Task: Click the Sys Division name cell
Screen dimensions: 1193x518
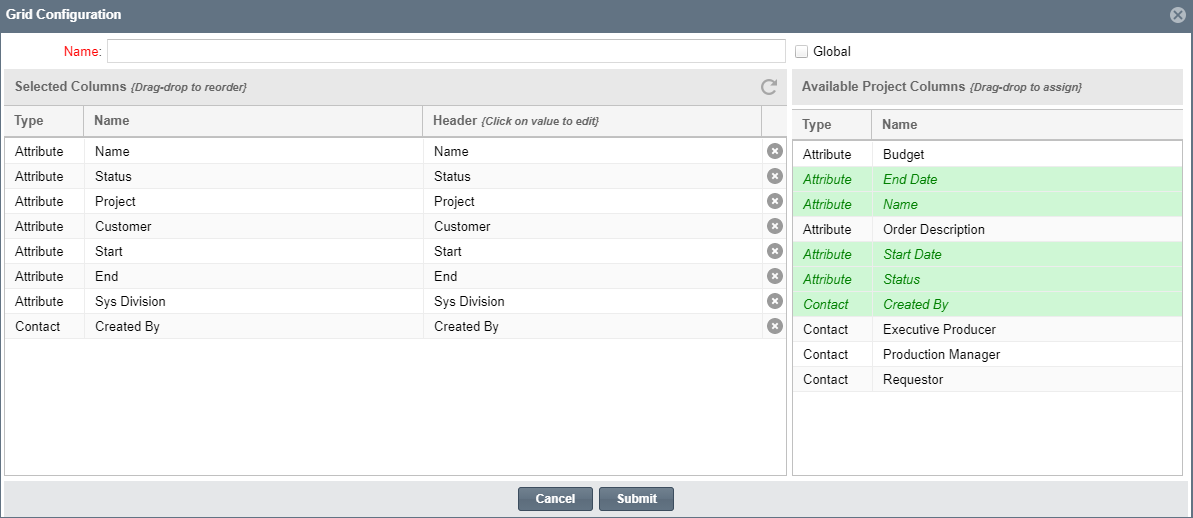Action: tap(253, 302)
